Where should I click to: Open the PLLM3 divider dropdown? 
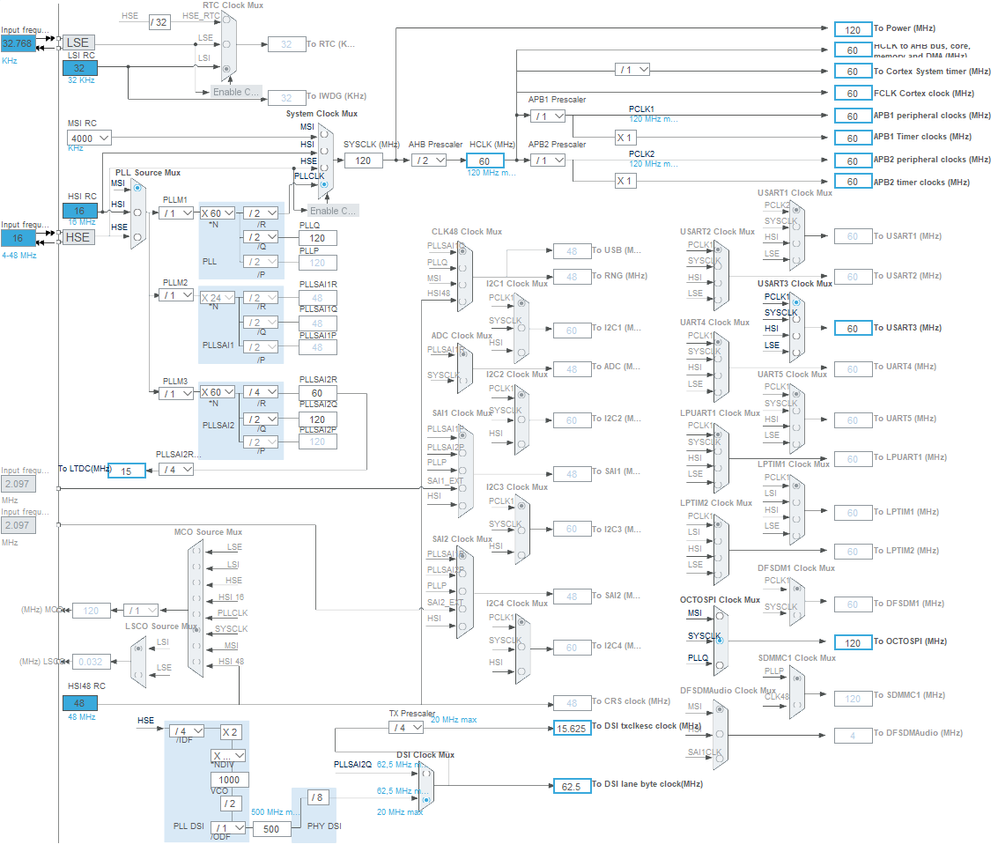(x=176, y=393)
